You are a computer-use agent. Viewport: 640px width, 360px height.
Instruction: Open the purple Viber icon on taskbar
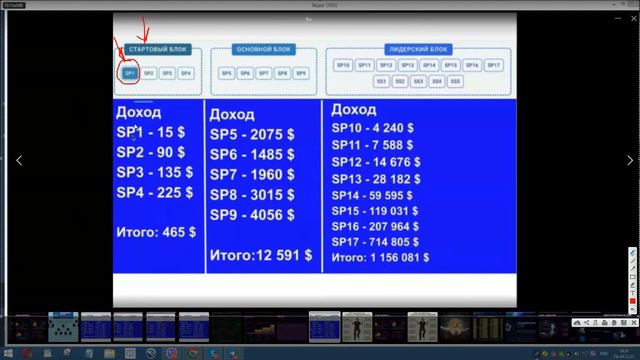(x=172, y=353)
